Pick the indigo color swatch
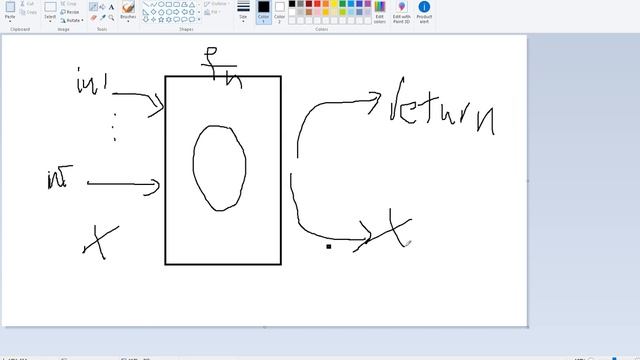Image resolution: width=640 pixels, height=360 pixels. point(359,4)
